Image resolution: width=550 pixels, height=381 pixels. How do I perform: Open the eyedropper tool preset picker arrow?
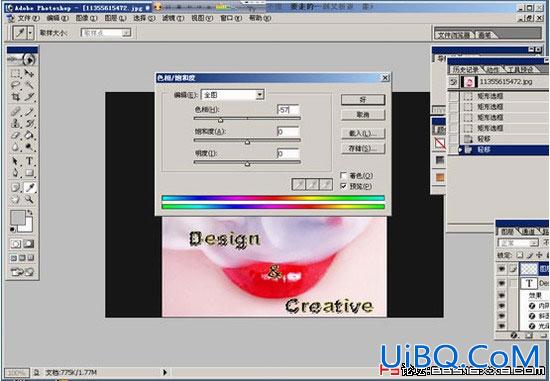(x=30, y=33)
